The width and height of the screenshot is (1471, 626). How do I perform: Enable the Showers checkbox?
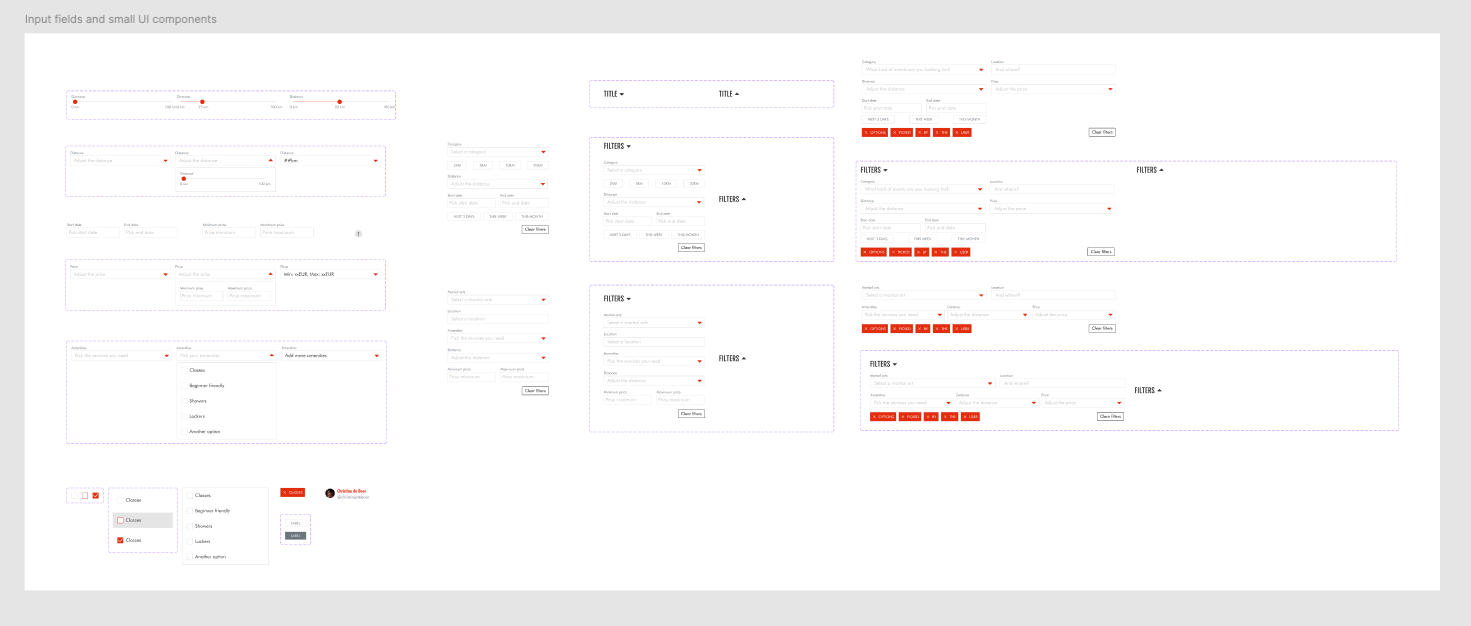[190, 526]
